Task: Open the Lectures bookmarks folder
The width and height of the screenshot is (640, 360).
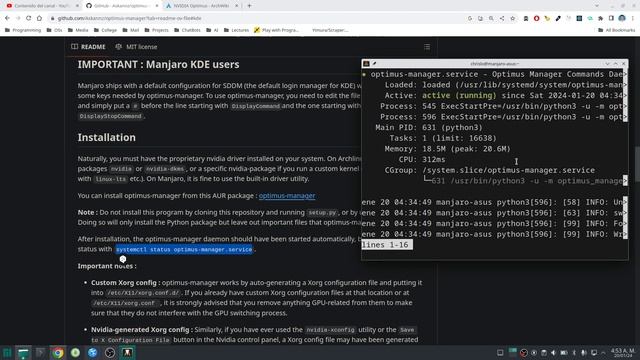Action: 236,30
